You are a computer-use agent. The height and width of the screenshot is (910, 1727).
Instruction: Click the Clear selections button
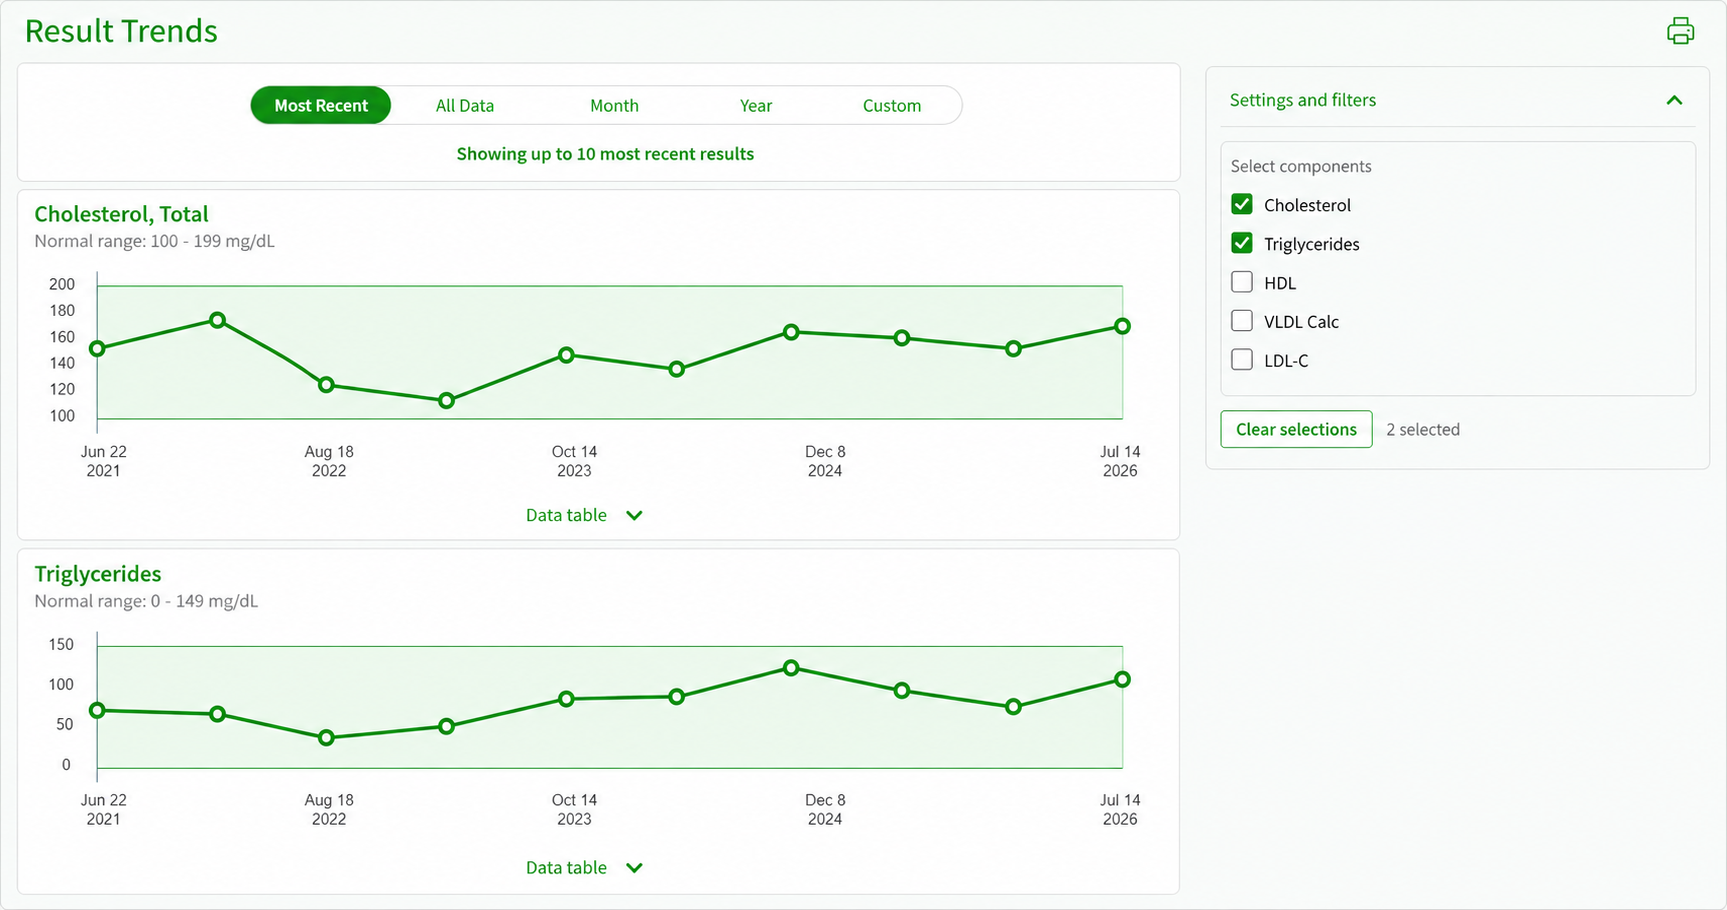click(1296, 429)
